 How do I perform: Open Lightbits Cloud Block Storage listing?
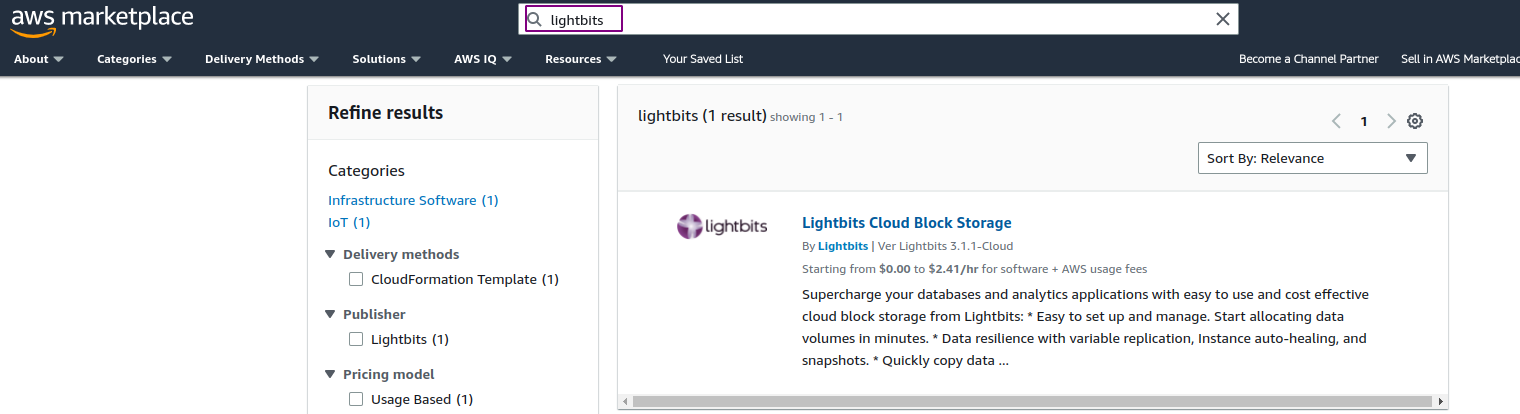point(907,223)
